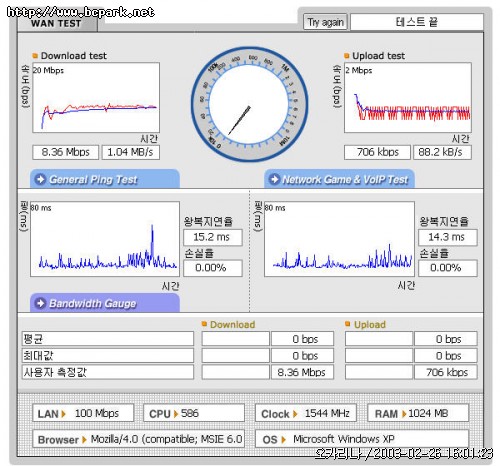Screen dimensions: 500x466
Task: Click the test status field showing 테스트 끝
Action: coord(417,22)
